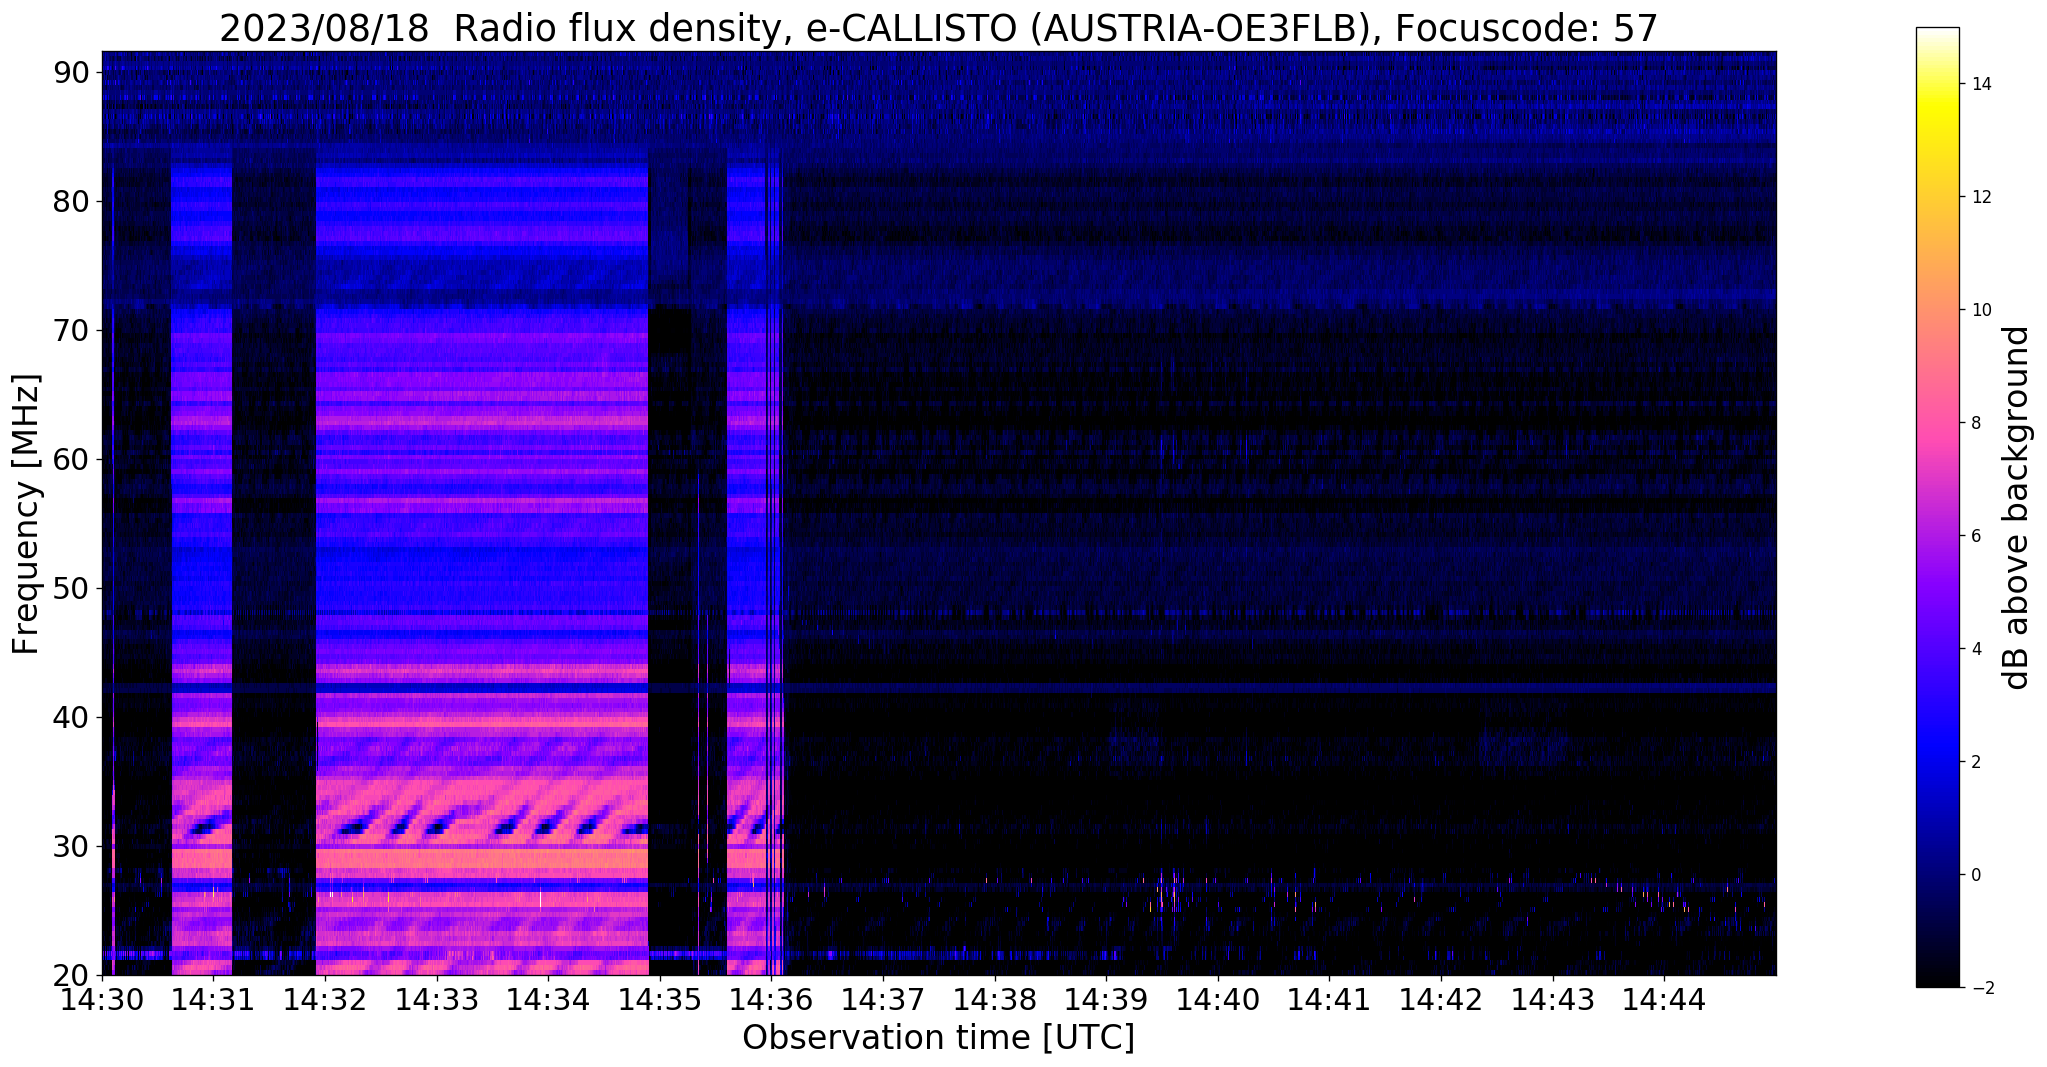Click the colorbar tick value 6
The image size is (2047, 1067).
[x=1976, y=536]
